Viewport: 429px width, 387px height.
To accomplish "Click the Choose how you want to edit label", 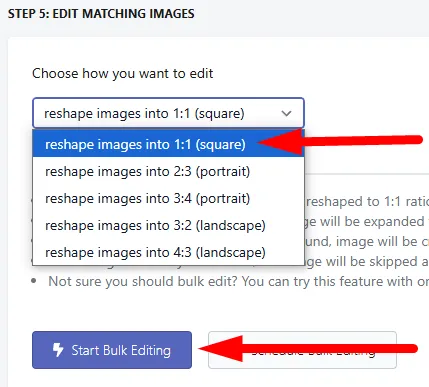I will [x=122, y=73].
